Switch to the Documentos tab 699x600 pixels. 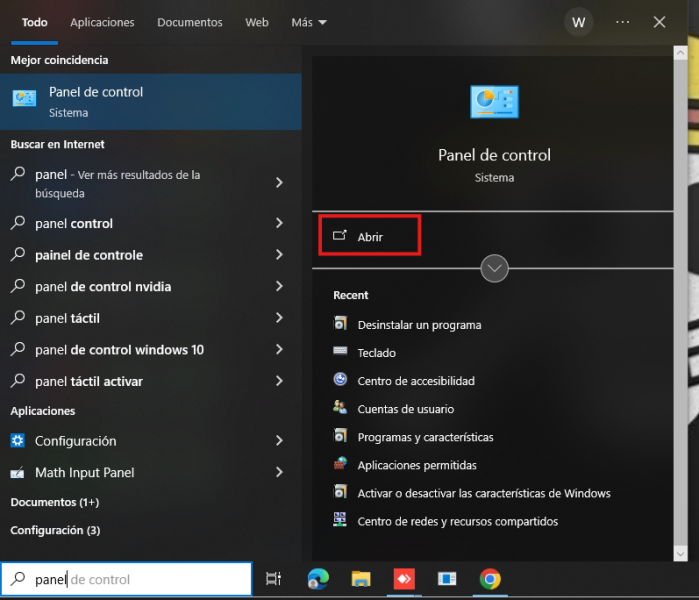[x=189, y=22]
